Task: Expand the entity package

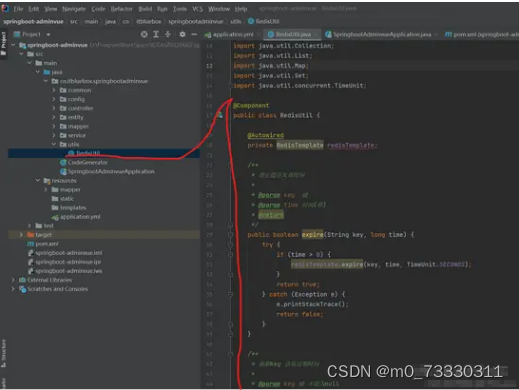Action: (54, 117)
